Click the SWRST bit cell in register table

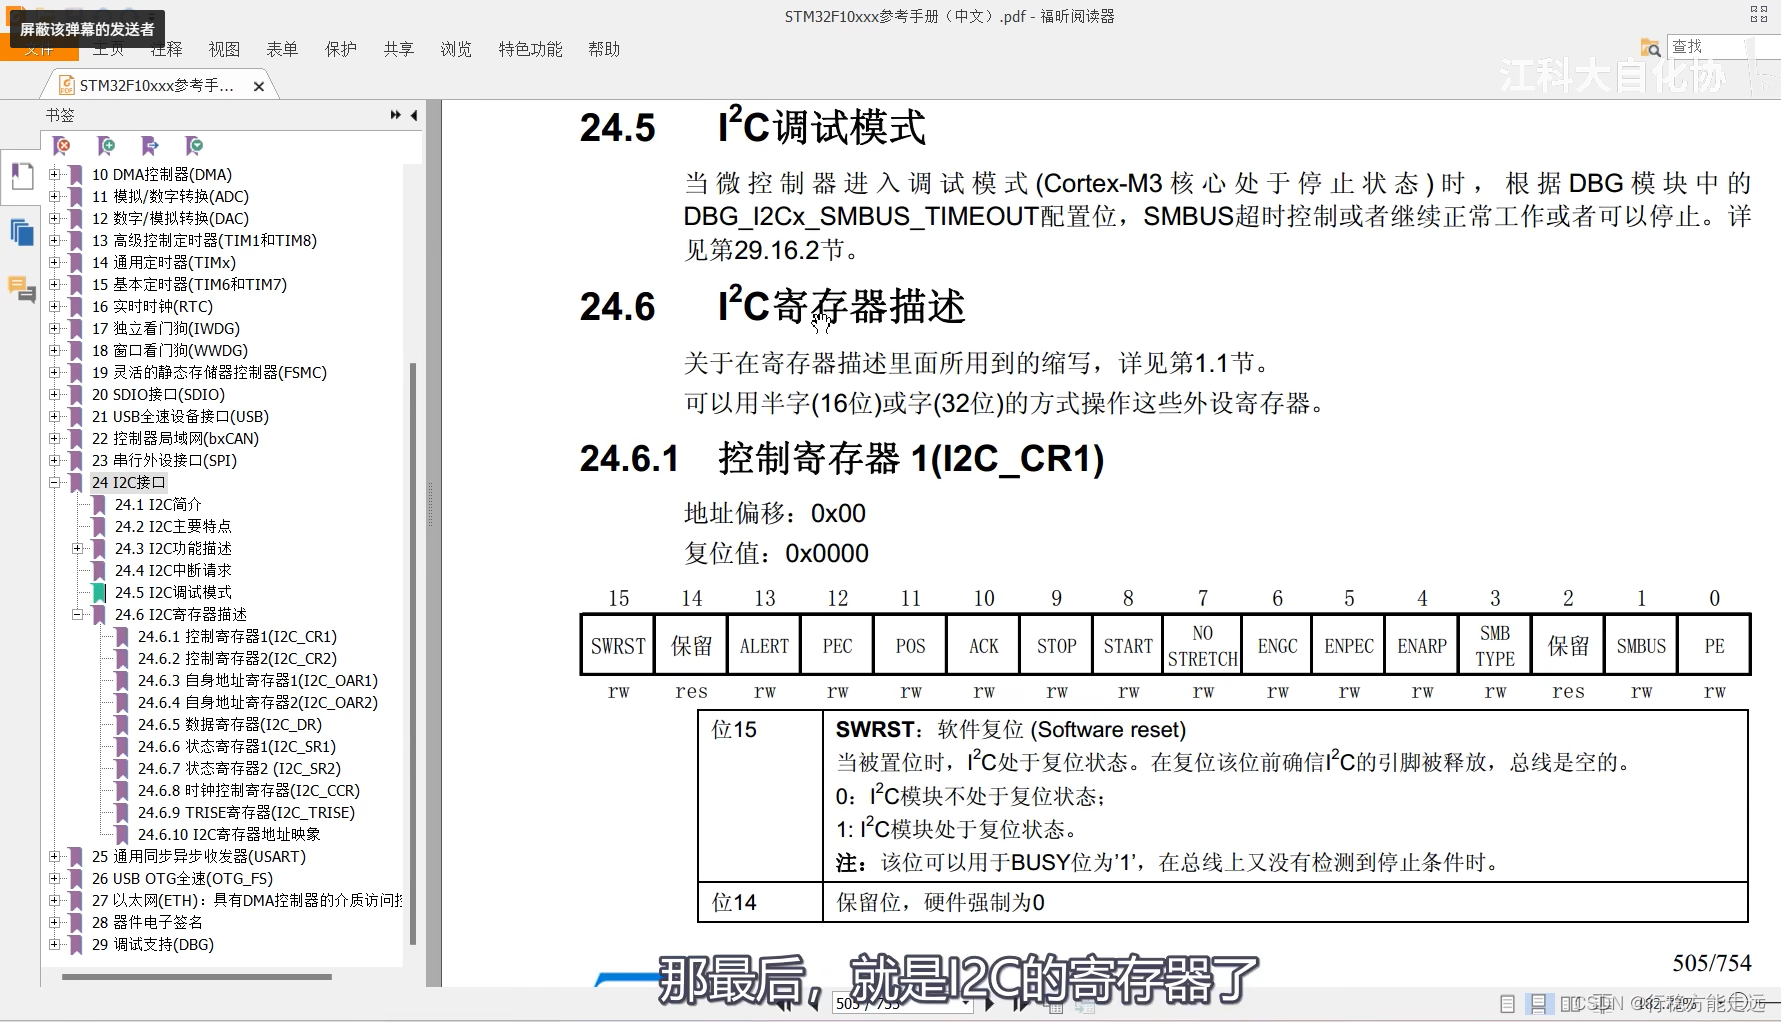[x=618, y=646]
